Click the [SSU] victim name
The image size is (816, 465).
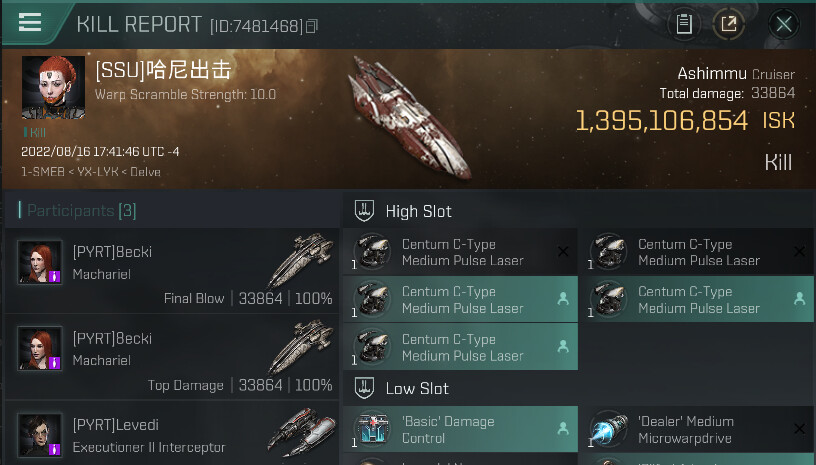point(163,69)
